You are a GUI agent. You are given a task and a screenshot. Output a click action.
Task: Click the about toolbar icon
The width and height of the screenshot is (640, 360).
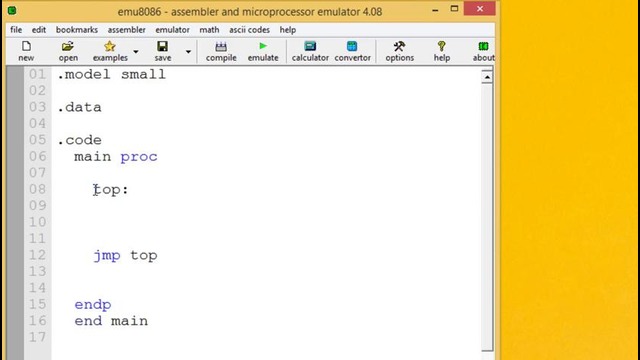point(484,51)
